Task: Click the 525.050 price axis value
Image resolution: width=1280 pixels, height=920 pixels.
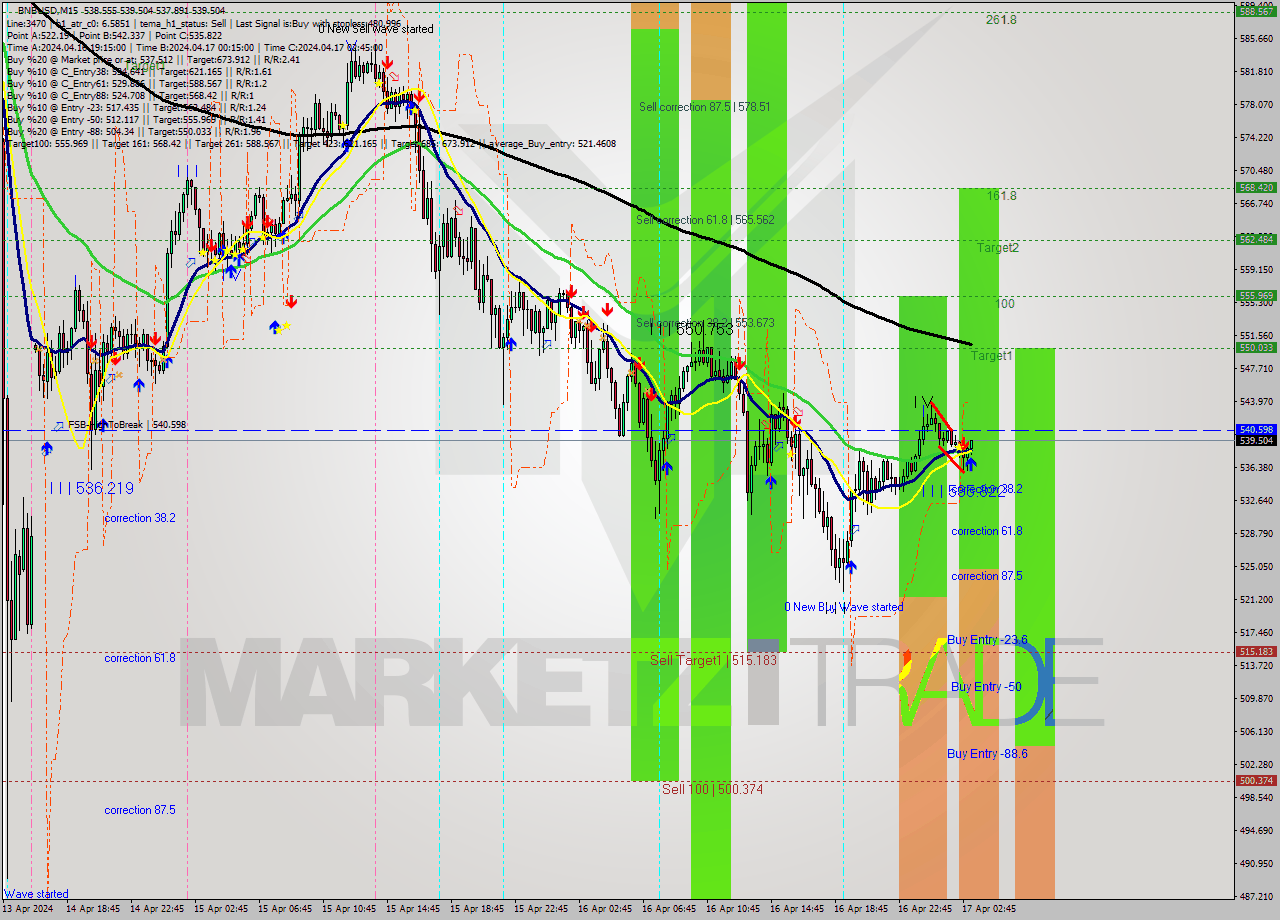Action: [1256, 566]
